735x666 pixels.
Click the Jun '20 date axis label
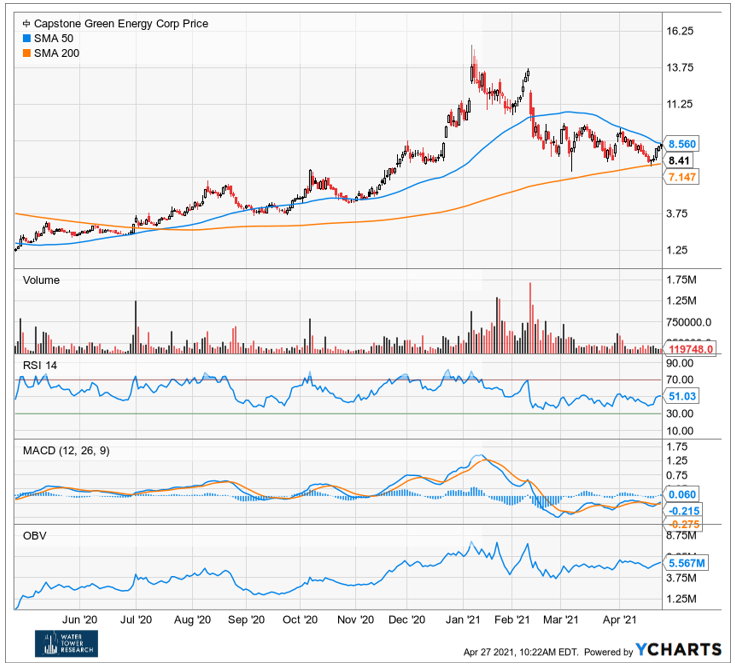pos(80,620)
